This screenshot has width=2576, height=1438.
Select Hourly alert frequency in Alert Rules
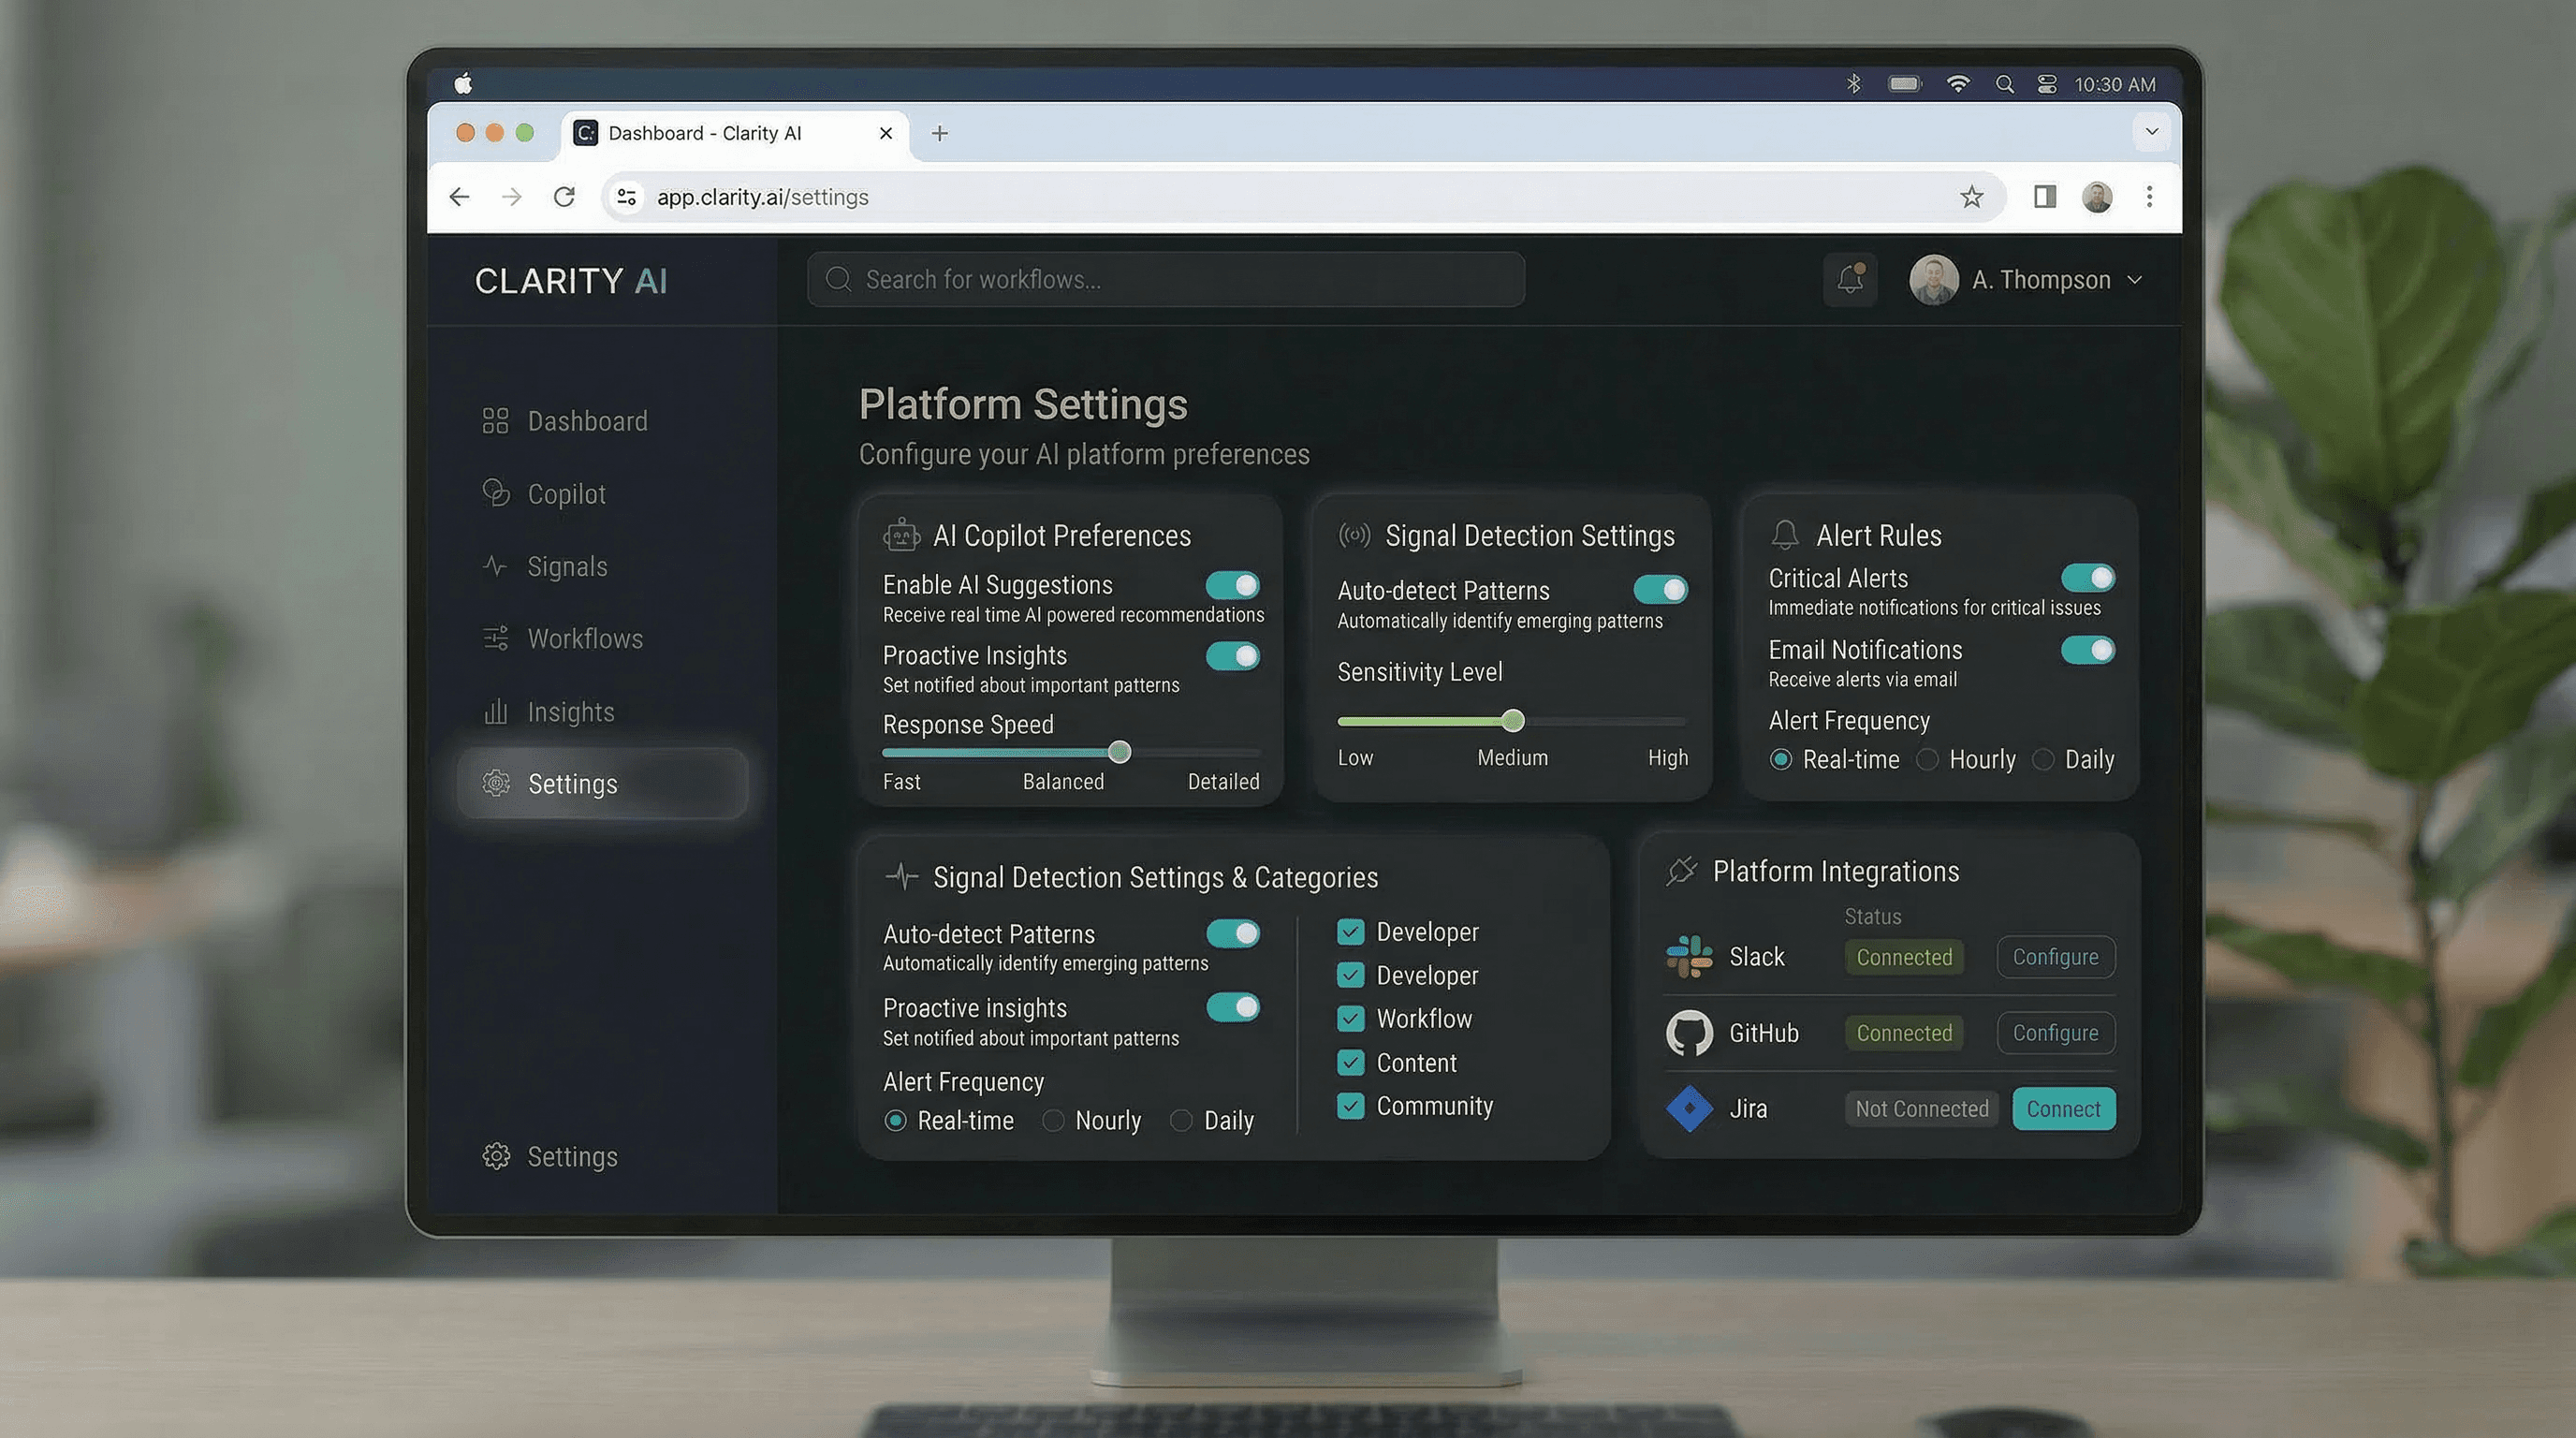1927,760
